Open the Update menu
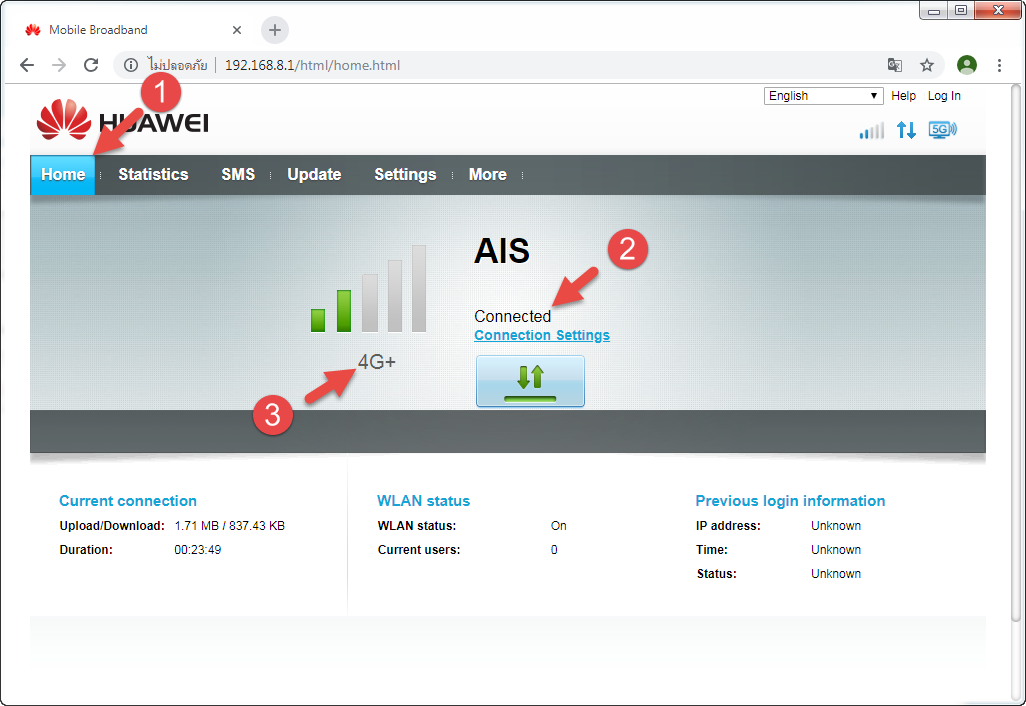 (x=314, y=175)
